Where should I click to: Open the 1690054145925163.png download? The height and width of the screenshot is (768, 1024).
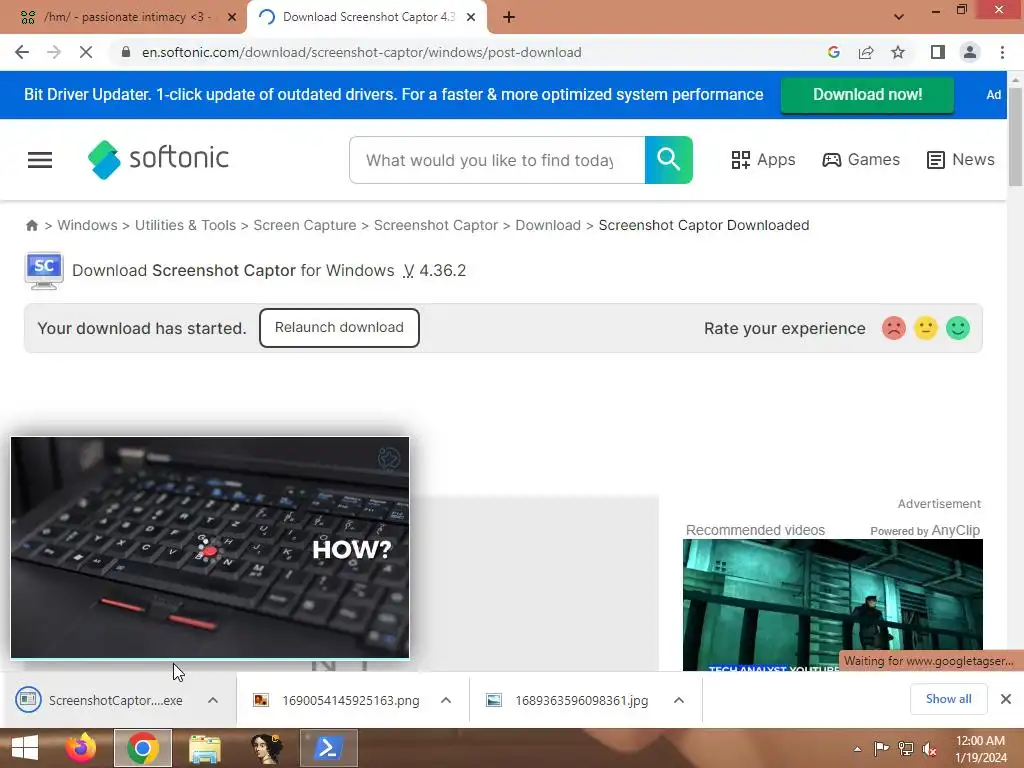click(x=338, y=700)
